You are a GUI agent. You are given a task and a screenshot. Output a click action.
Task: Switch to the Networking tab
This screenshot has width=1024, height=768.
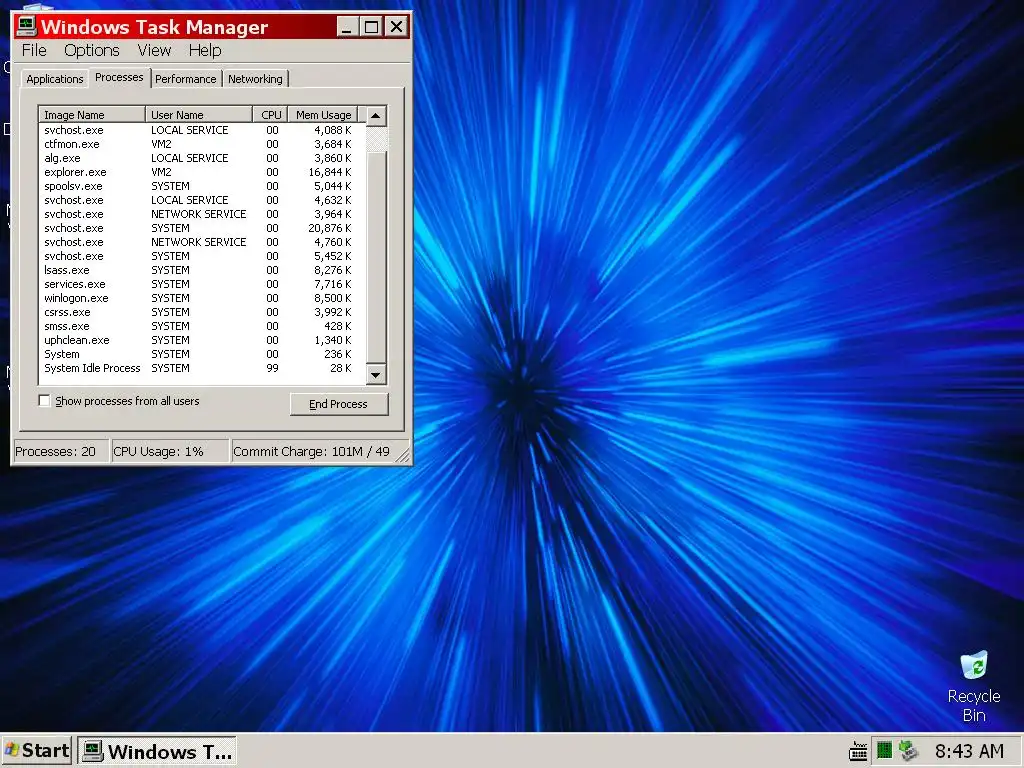(x=255, y=79)
